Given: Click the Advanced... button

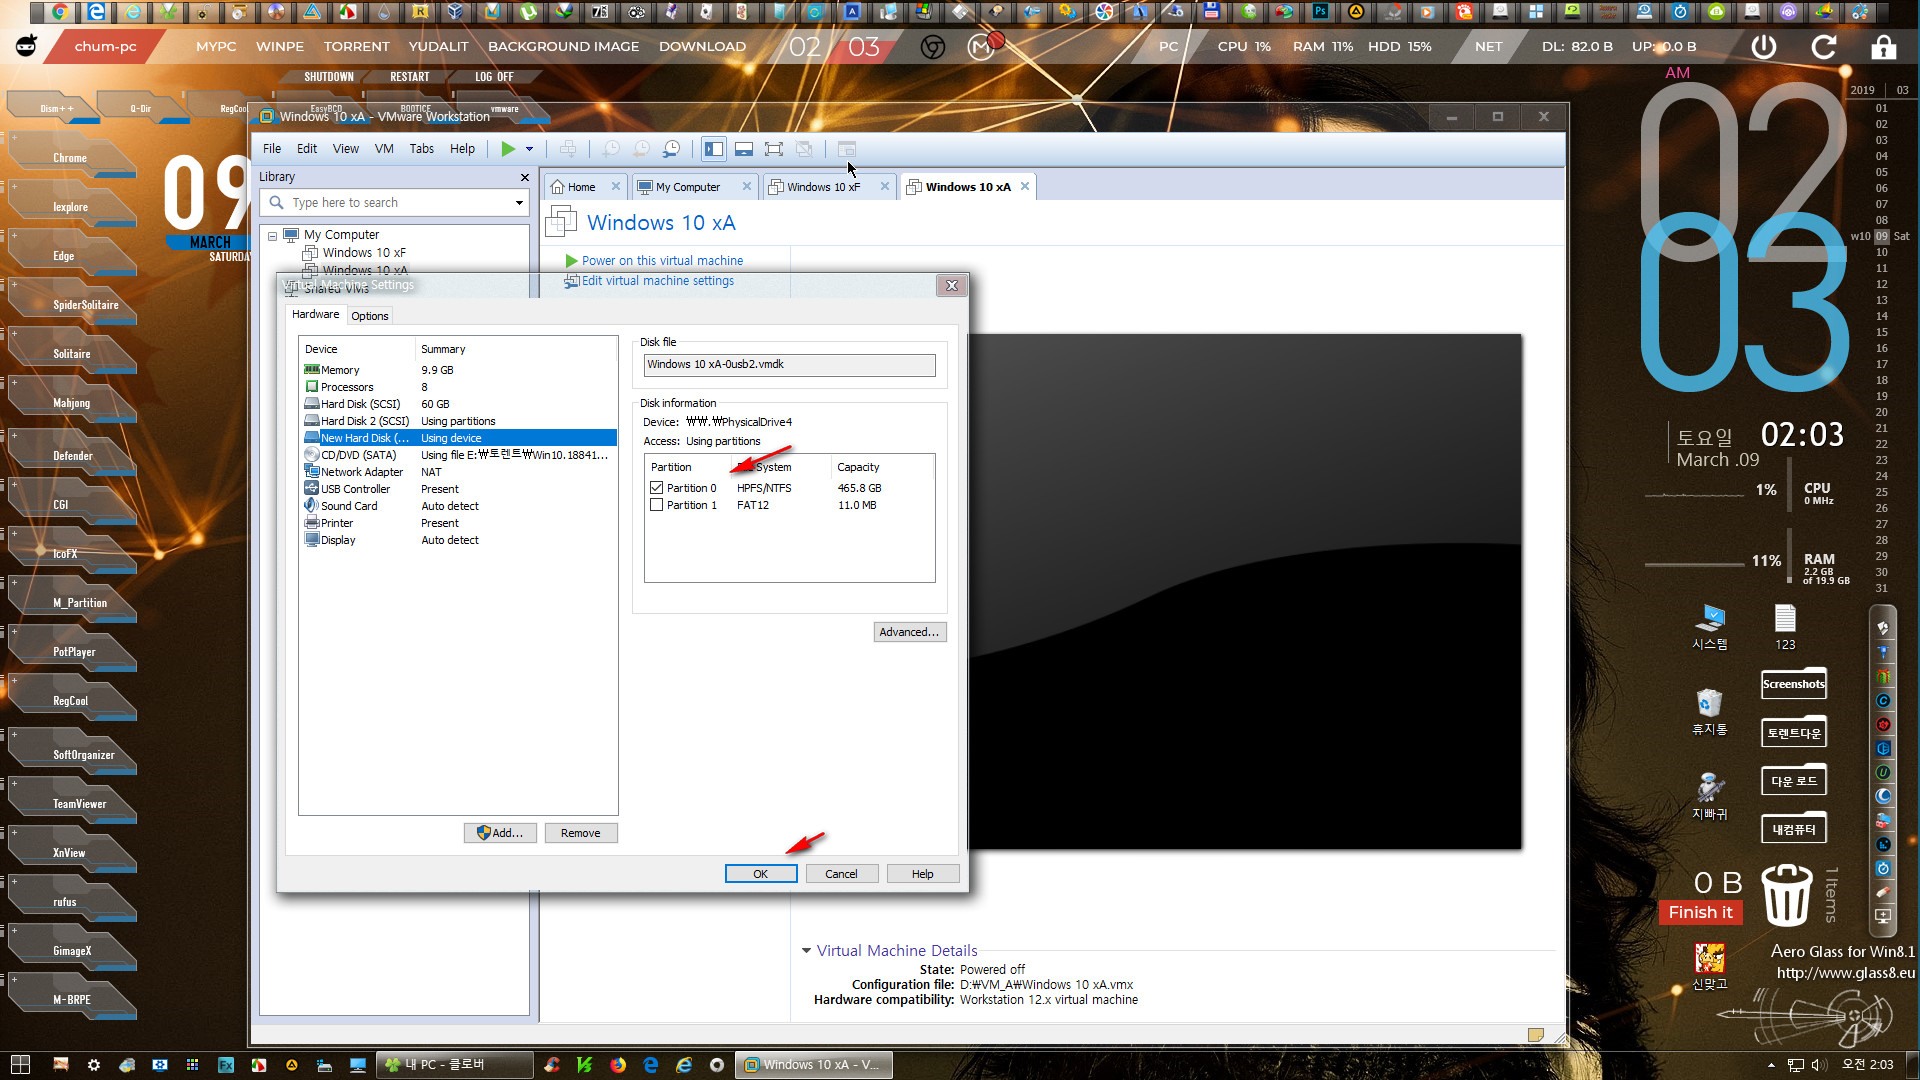Looking at the screenshot, I should point(909,632).
